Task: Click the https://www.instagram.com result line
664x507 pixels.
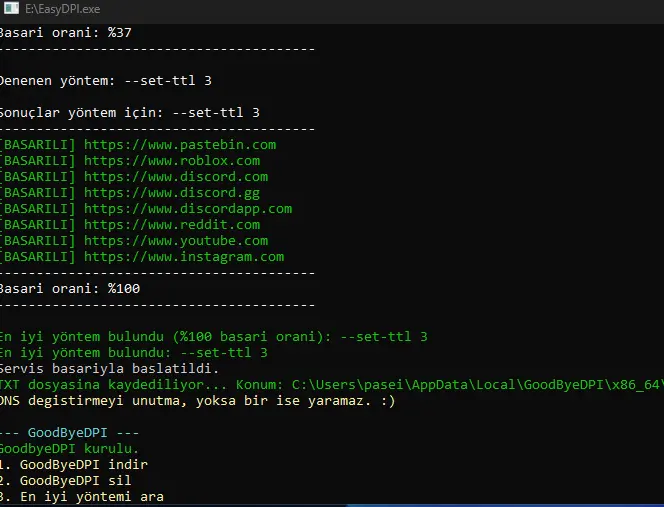Action: point(142,257)
